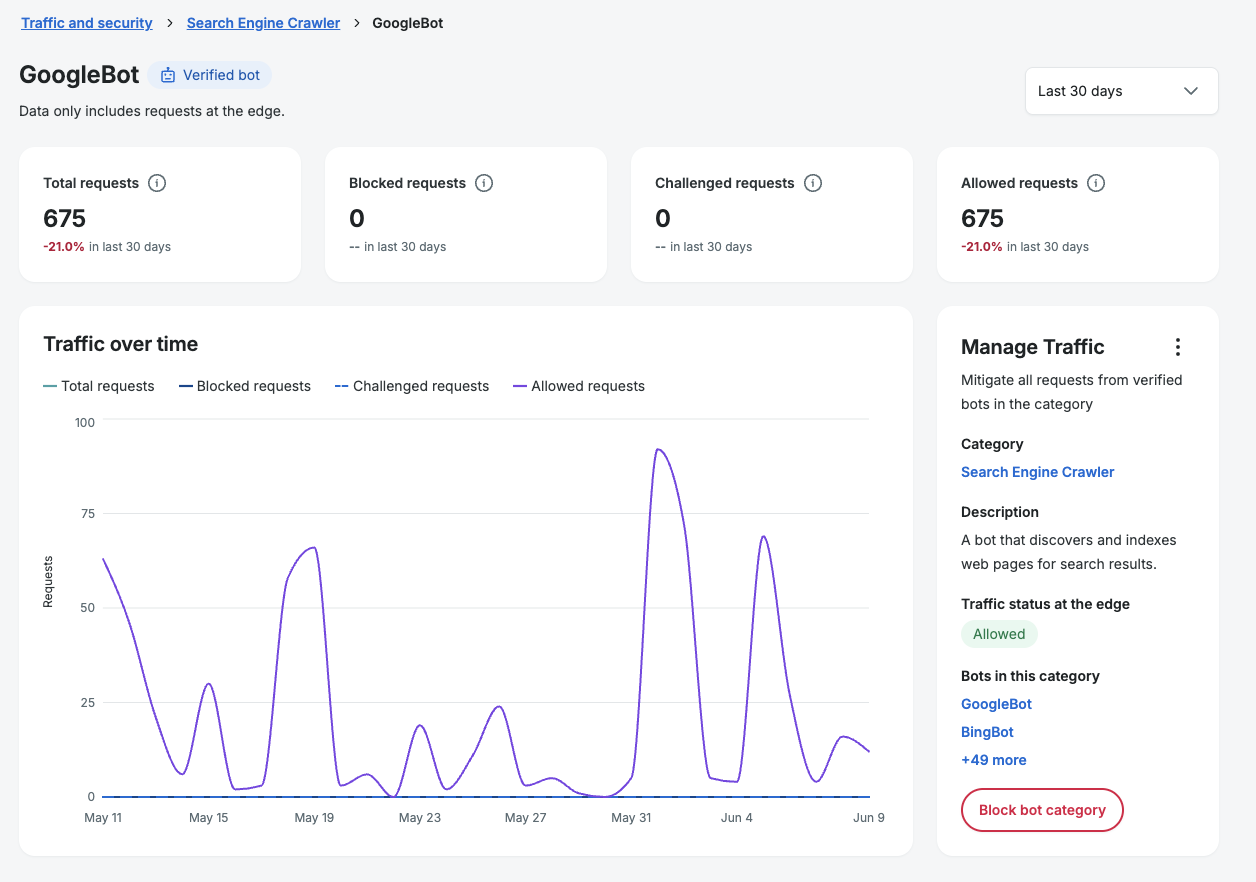The width and height of the screenshot is (1256, 882).
Task: Open Search Engine Crawler breadcrumb link
Action: pyautogui.click(x=263, y=23)
